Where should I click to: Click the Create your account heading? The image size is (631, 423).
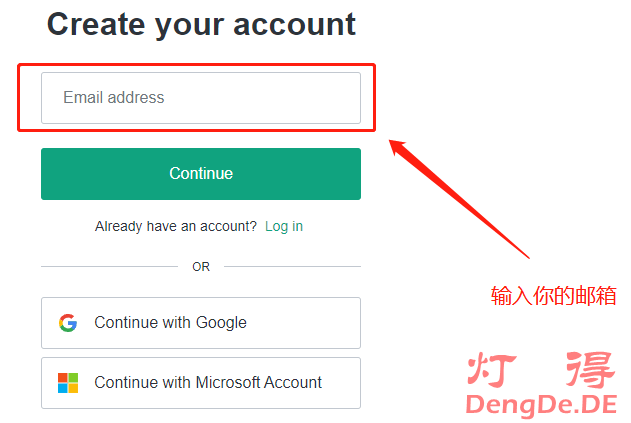(201, 24)
